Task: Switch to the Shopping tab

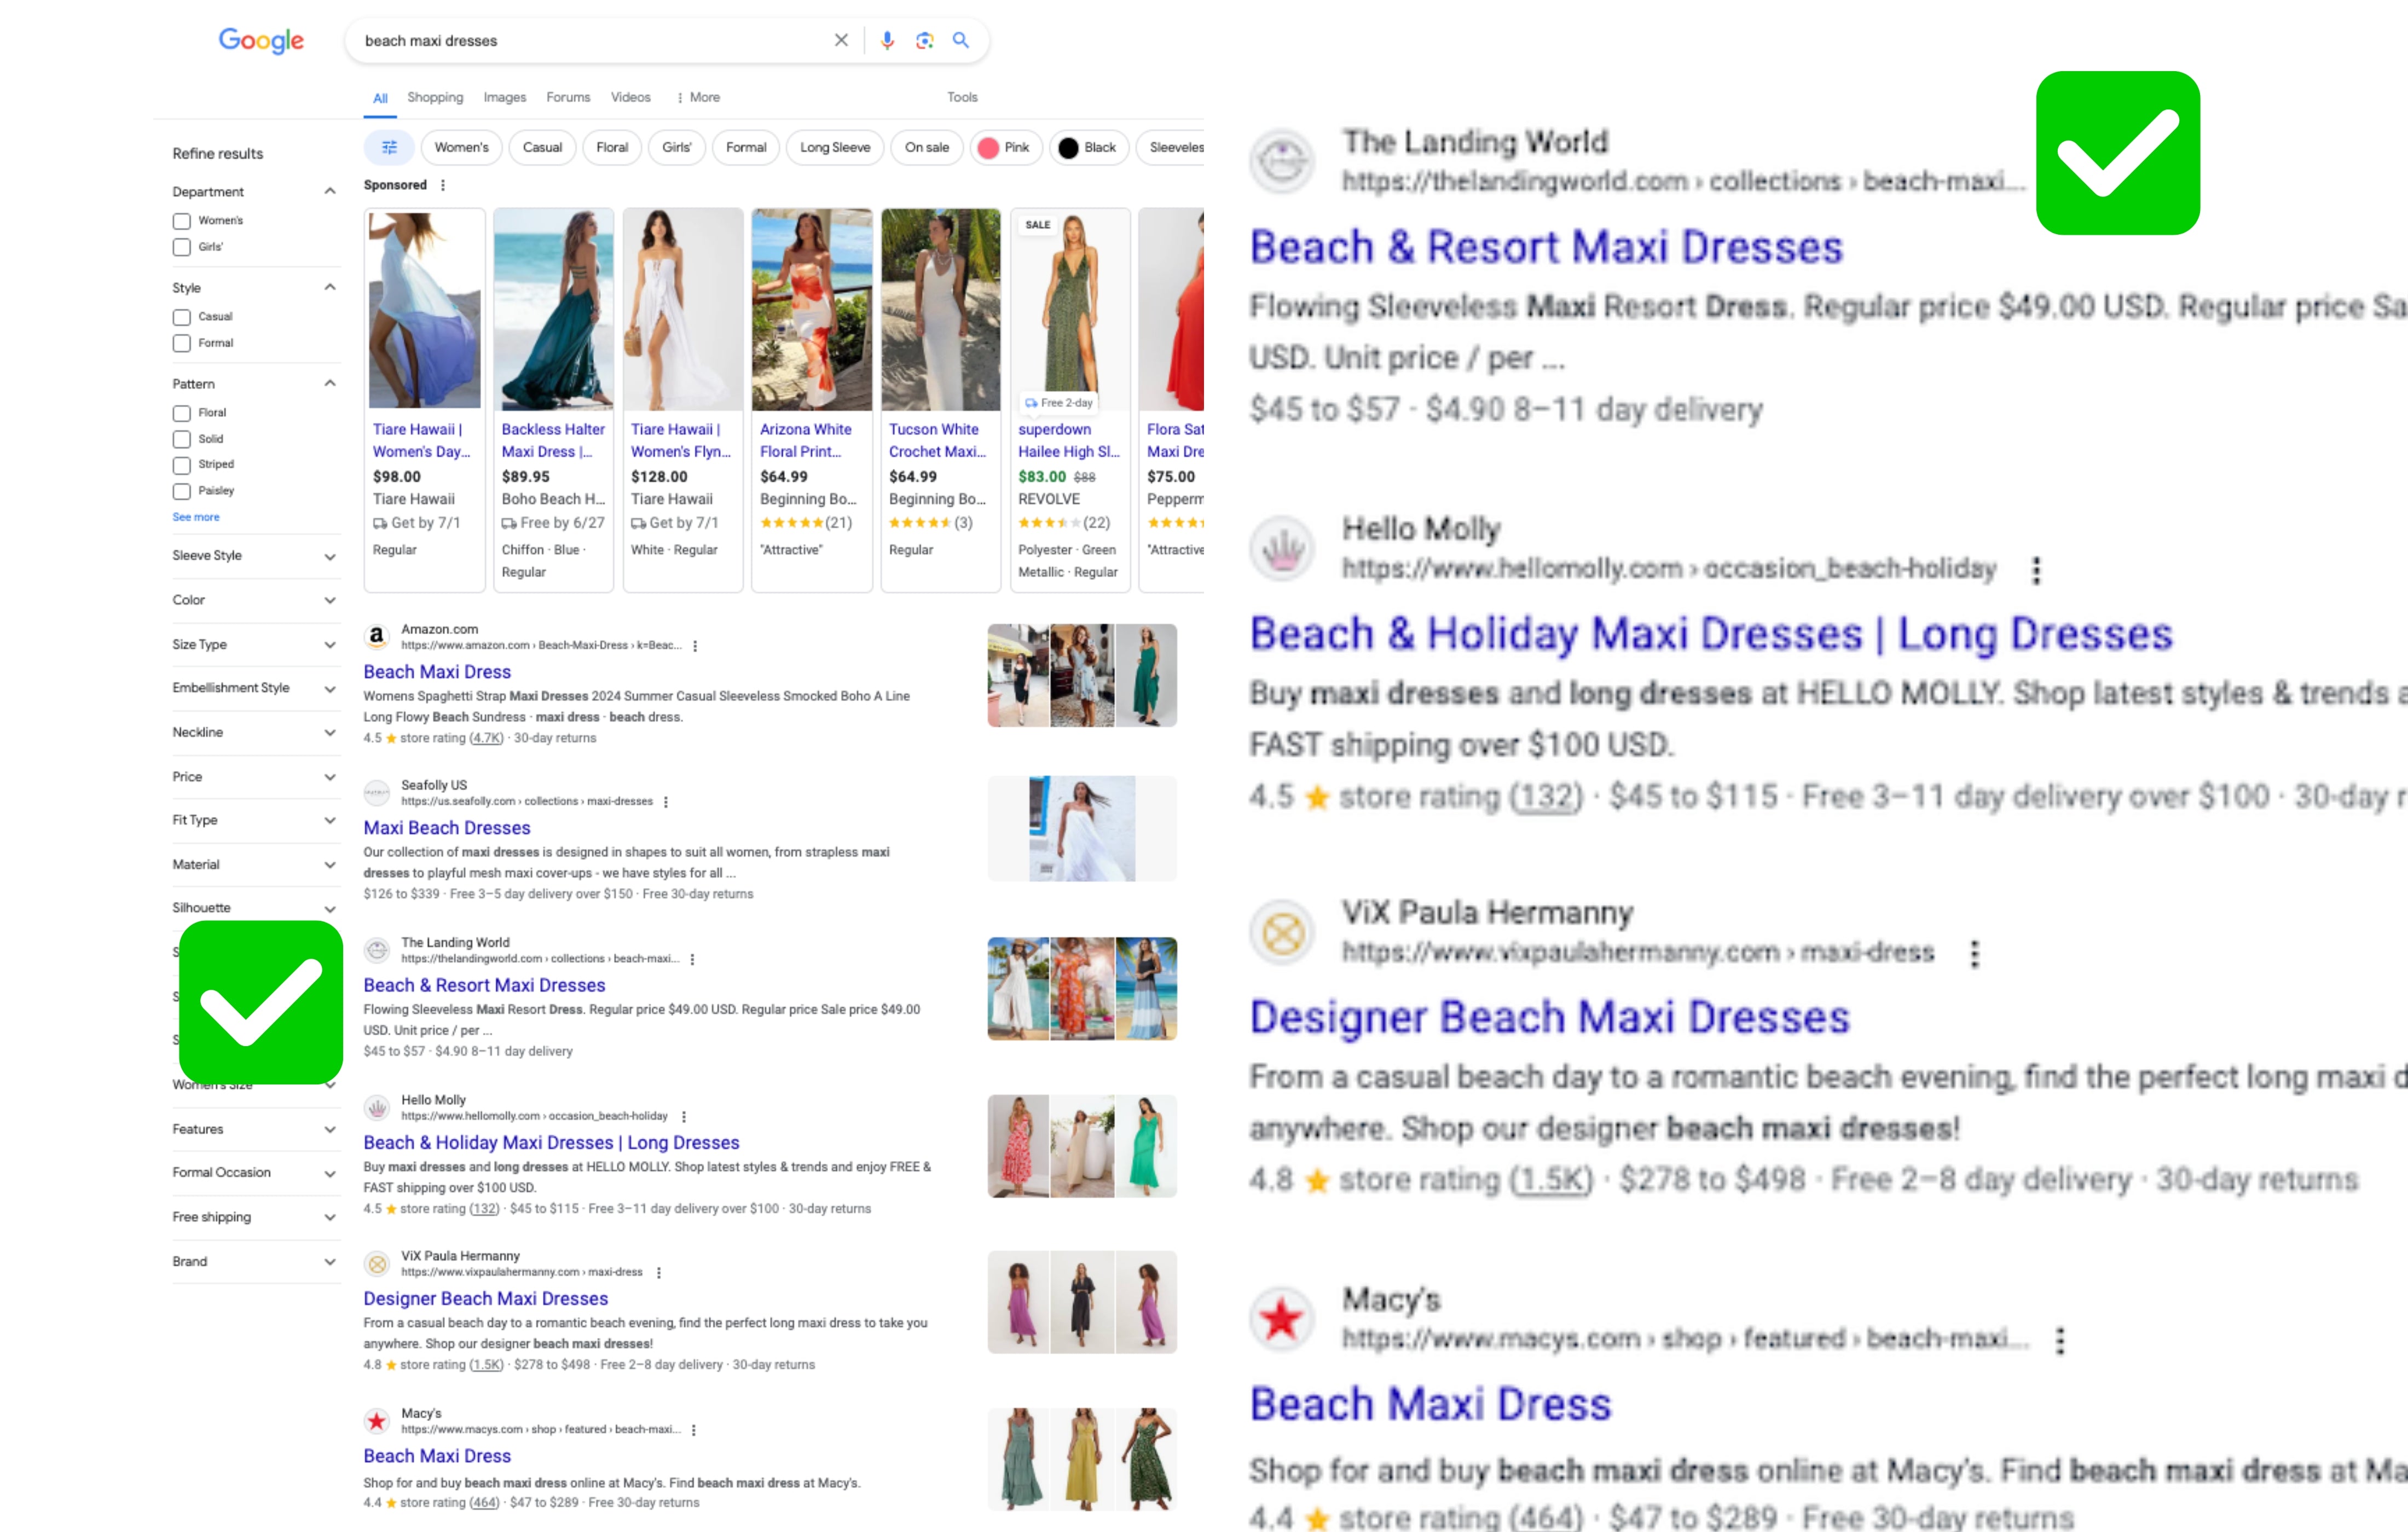Action: [434, 97]
